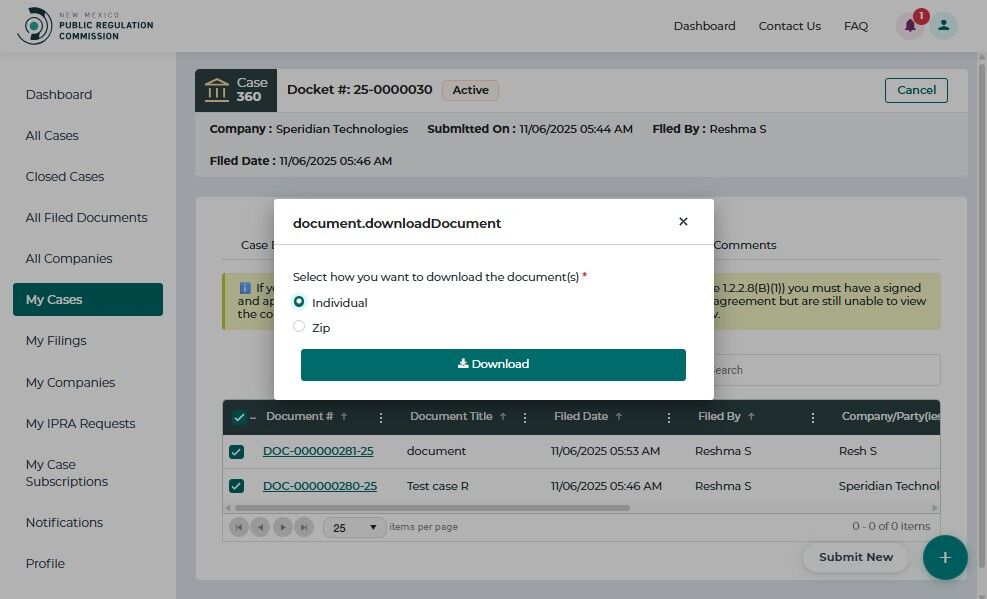Uncheck row DOC-000000280-25 checkbox
The width and height of the screenshot is (987, 599).
(x=237, y=486)
